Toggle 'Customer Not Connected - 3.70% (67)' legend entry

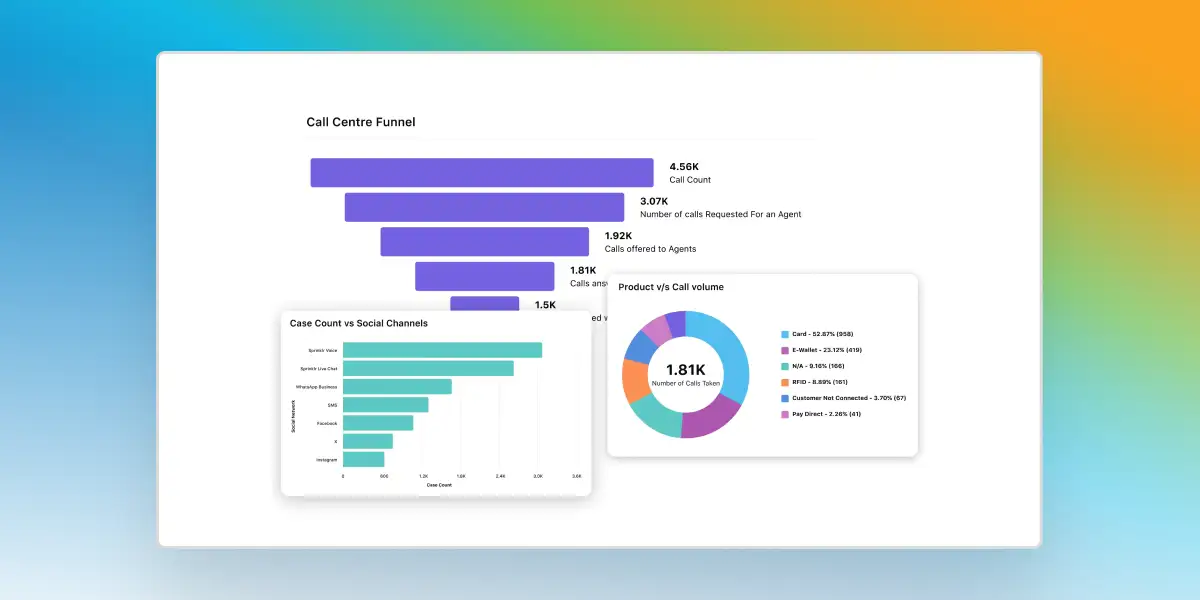click(843, 398)
